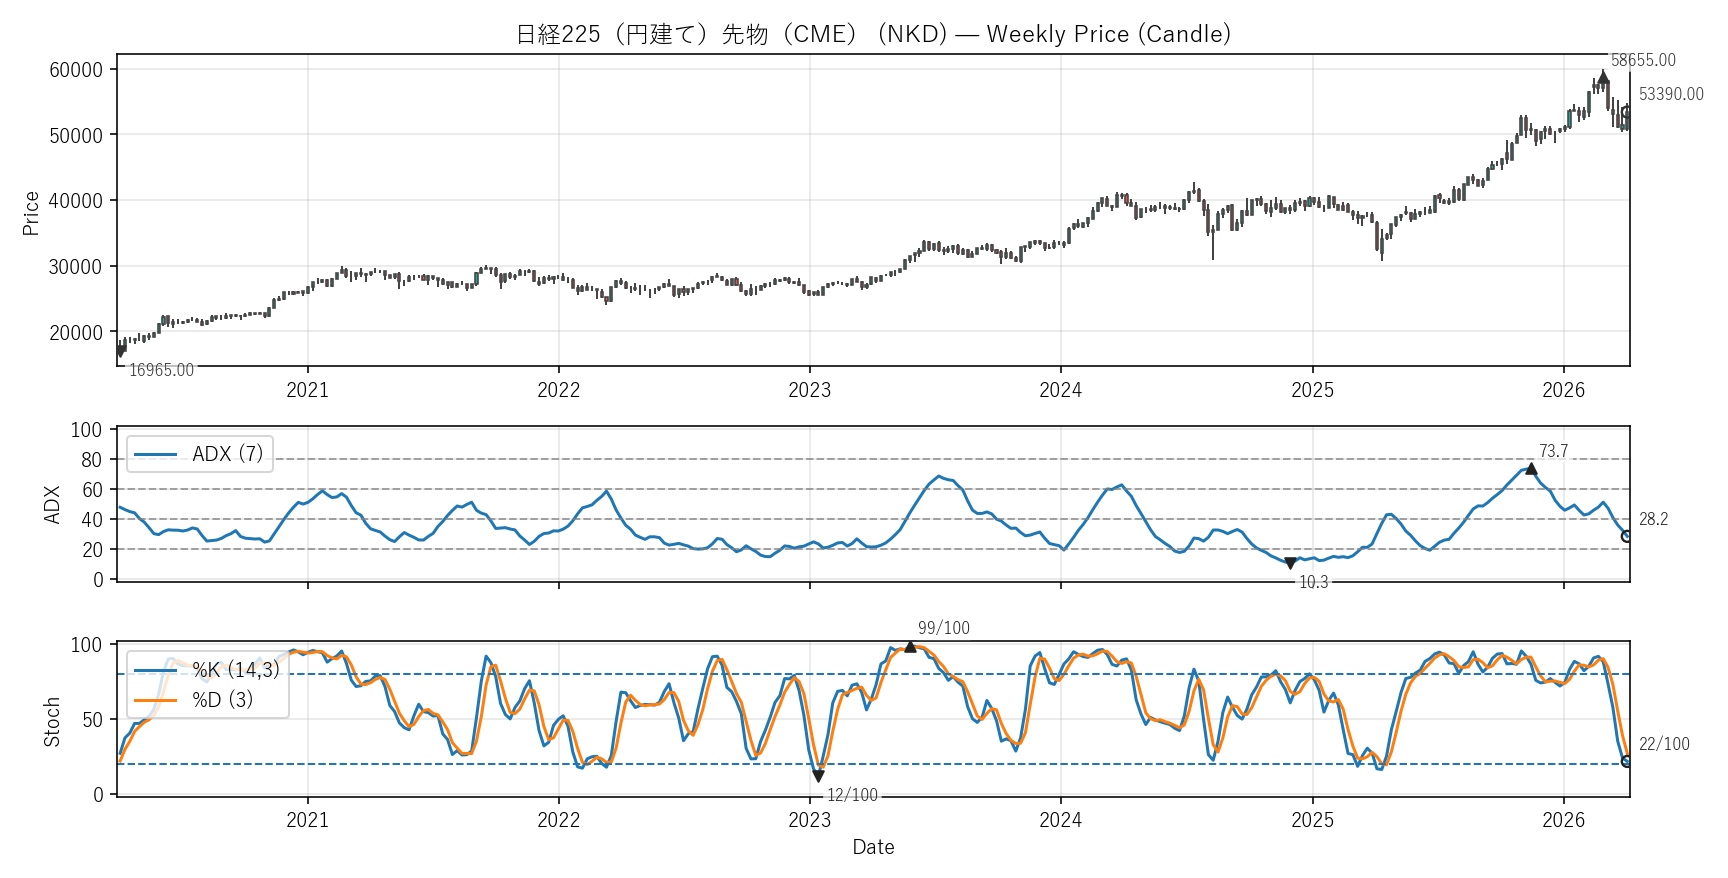1728x878 pixels.
Task: Click the ADX (7) legend text
Action: [x=227, y=454]
